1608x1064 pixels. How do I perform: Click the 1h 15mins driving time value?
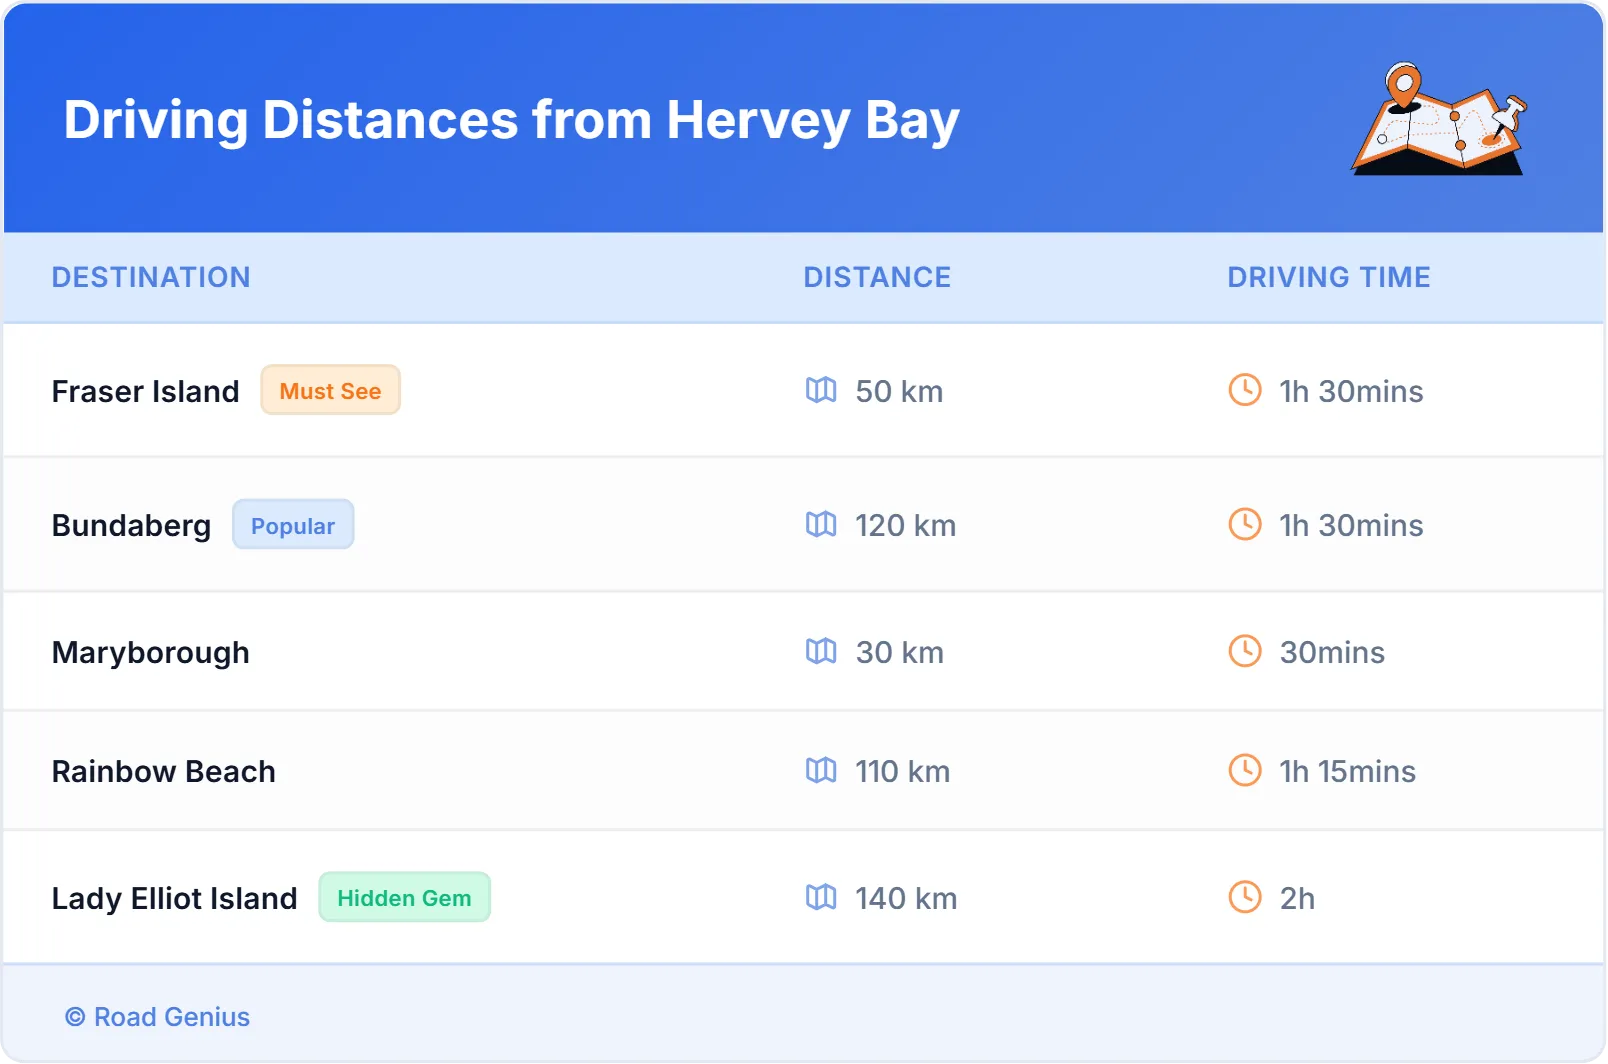tap(1348, 771)
